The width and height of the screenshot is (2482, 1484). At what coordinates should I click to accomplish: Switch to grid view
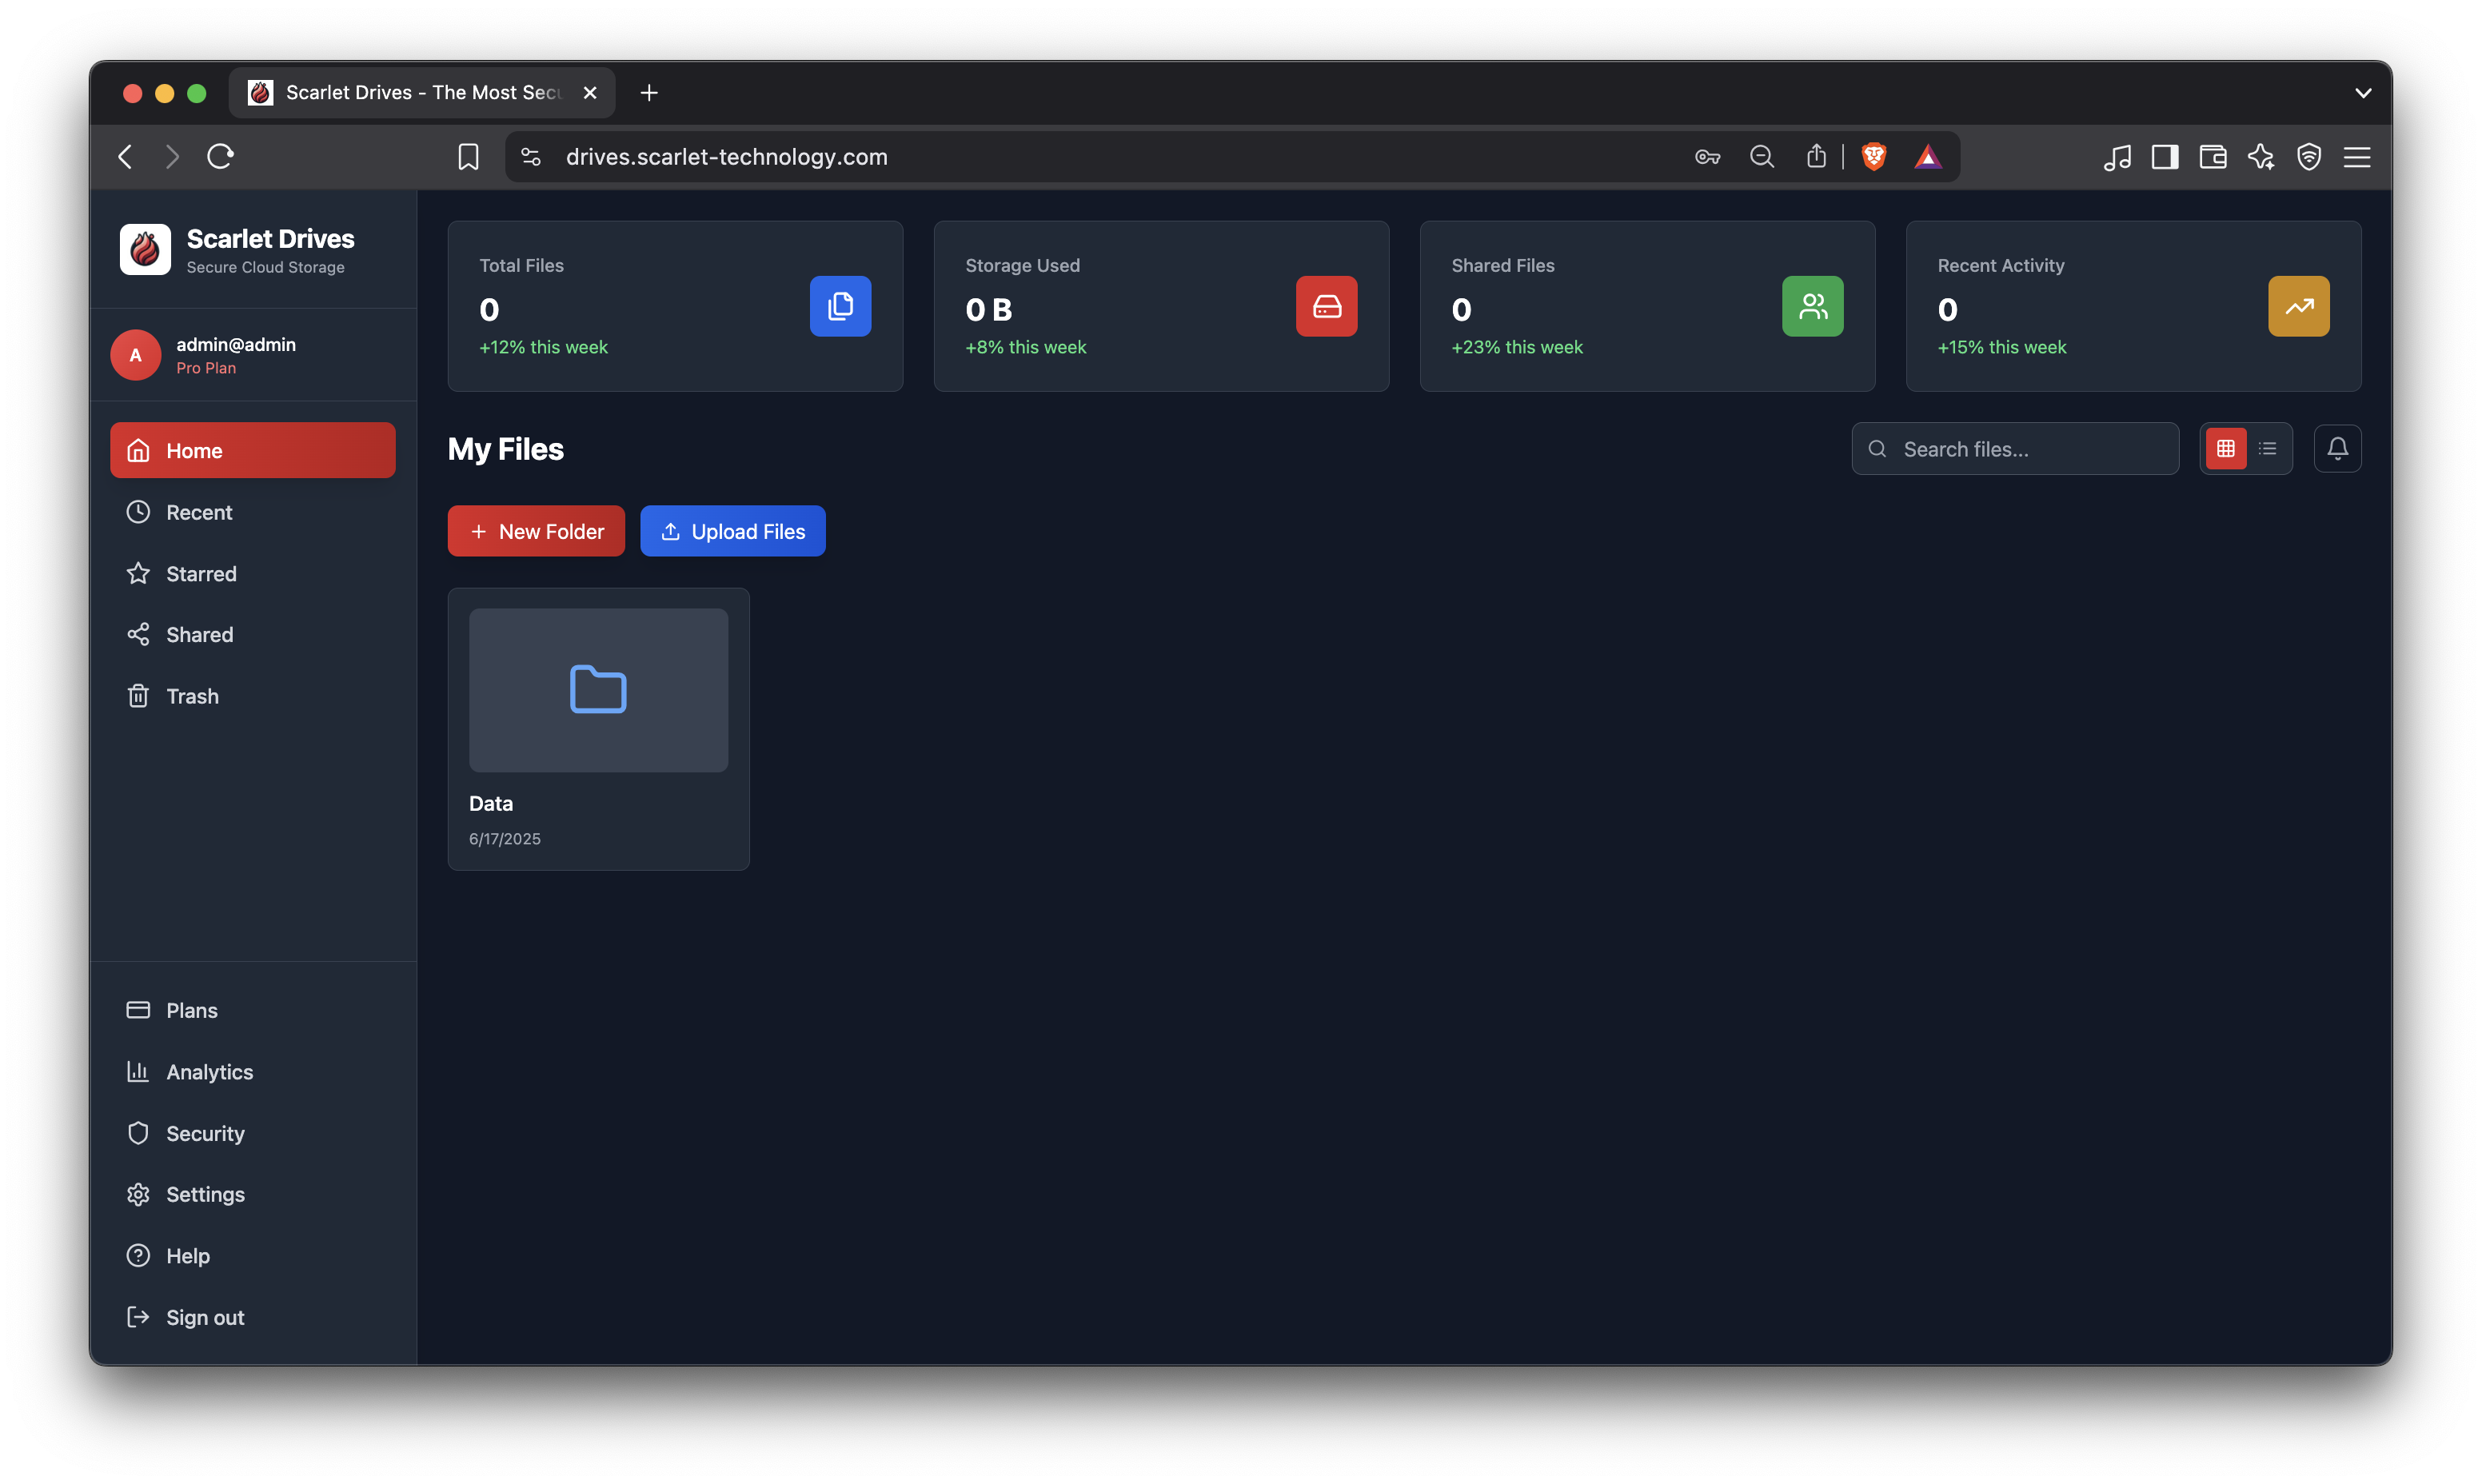click(x=2225, y=449)
